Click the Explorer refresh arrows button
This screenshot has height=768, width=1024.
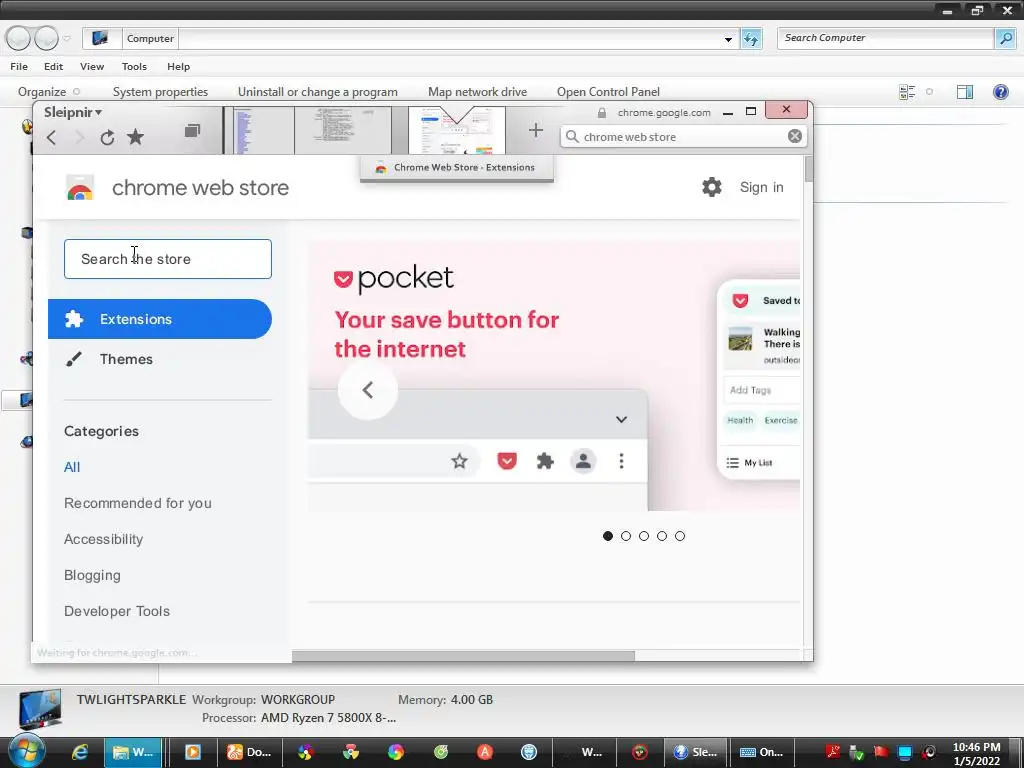pos(751,39)
